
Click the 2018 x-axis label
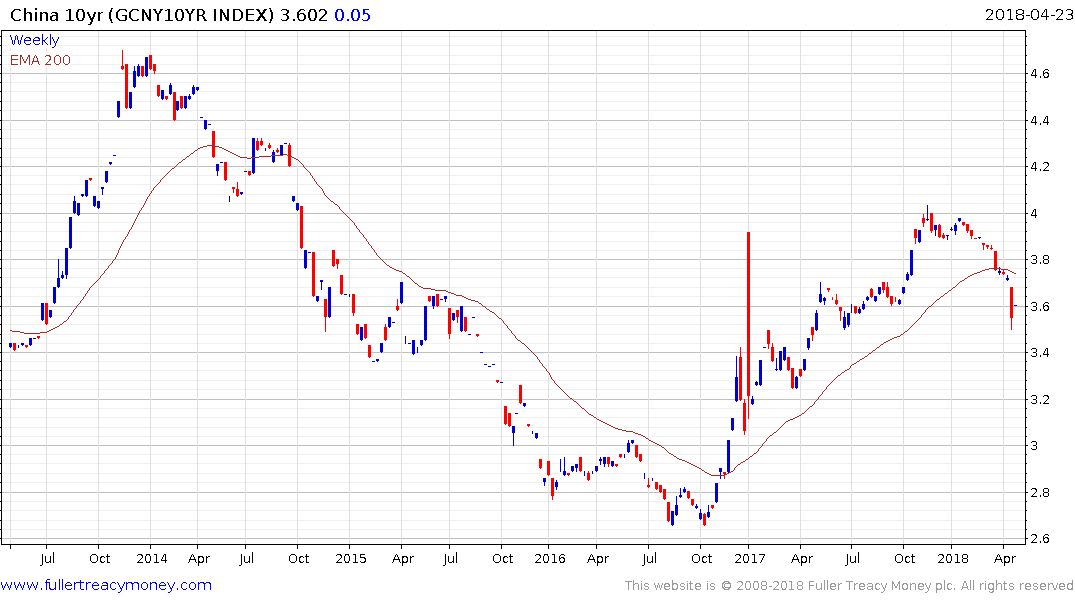pos(953,558)
